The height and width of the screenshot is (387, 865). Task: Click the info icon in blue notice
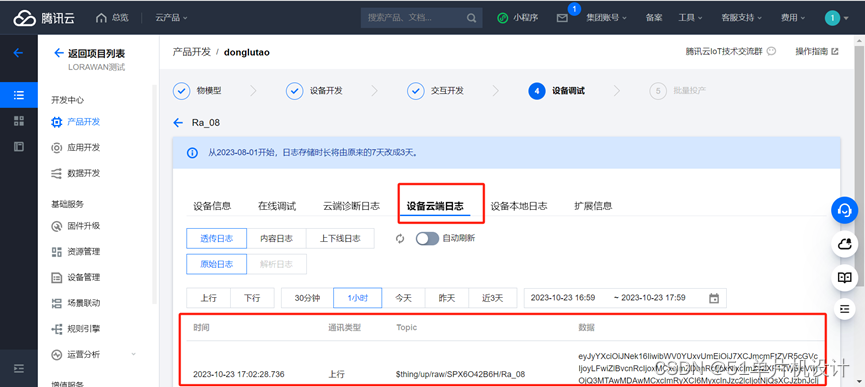[192, 153]
